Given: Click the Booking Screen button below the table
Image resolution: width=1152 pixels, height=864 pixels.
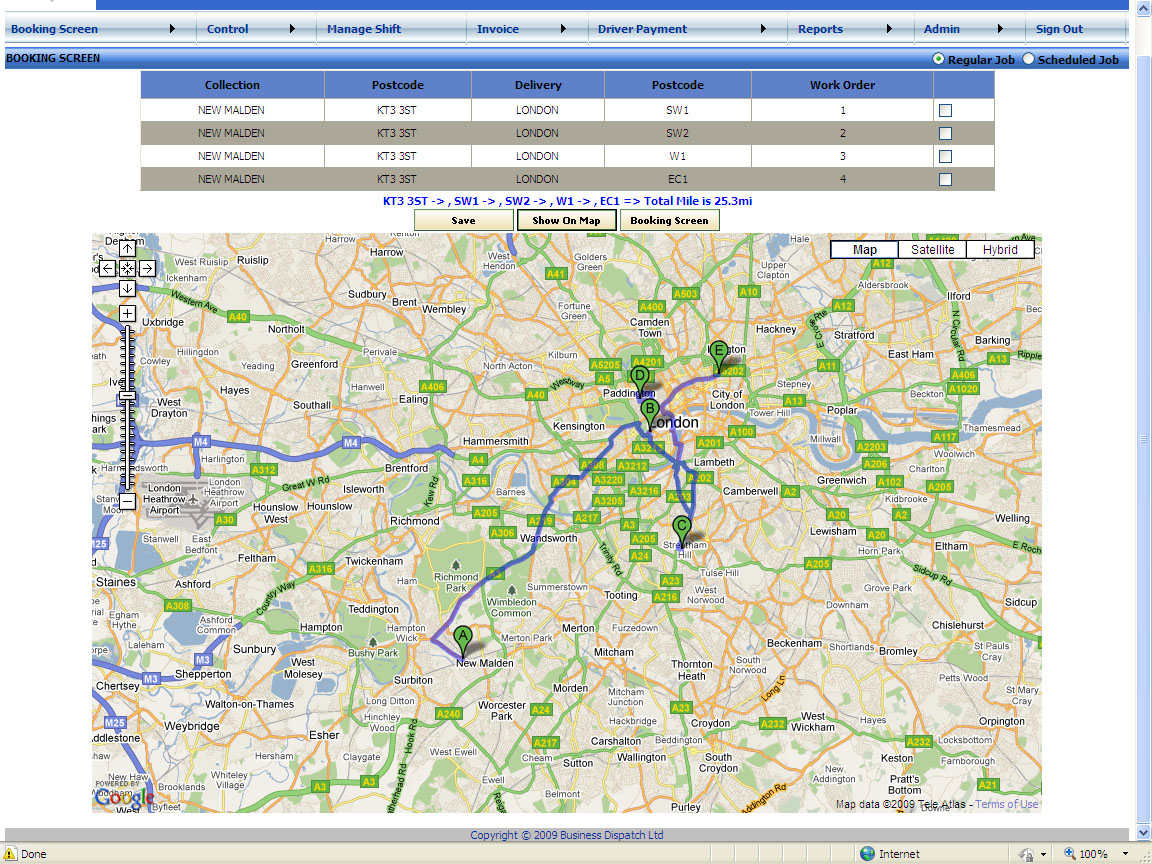Looking at the screenshot, I should pos(669,220).
